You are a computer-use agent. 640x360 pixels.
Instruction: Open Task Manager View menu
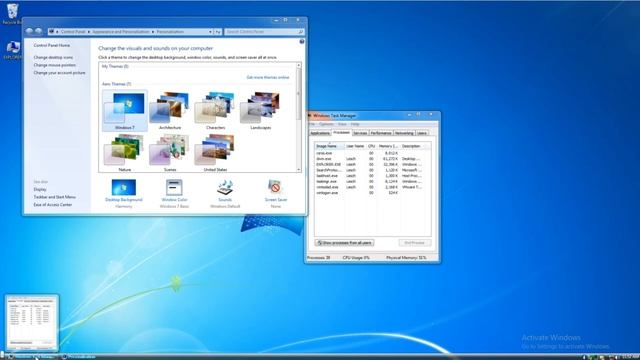click(342, 124)
